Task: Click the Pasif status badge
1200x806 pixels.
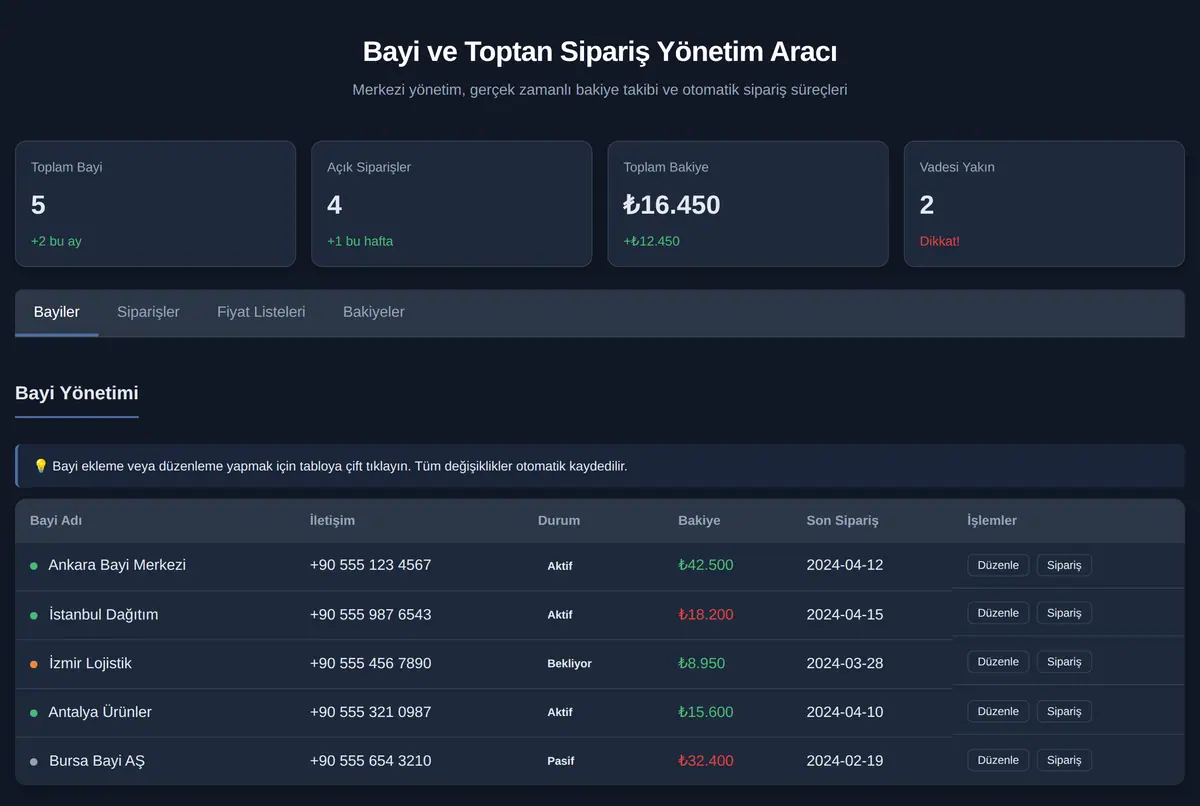Action: click(x=560, y=761)
